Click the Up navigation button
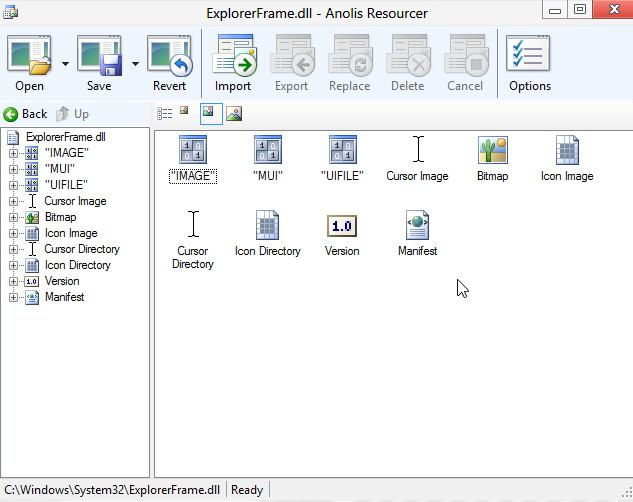Screen dimensions: 633x502 pyautogui.click(x=72, y=114)
